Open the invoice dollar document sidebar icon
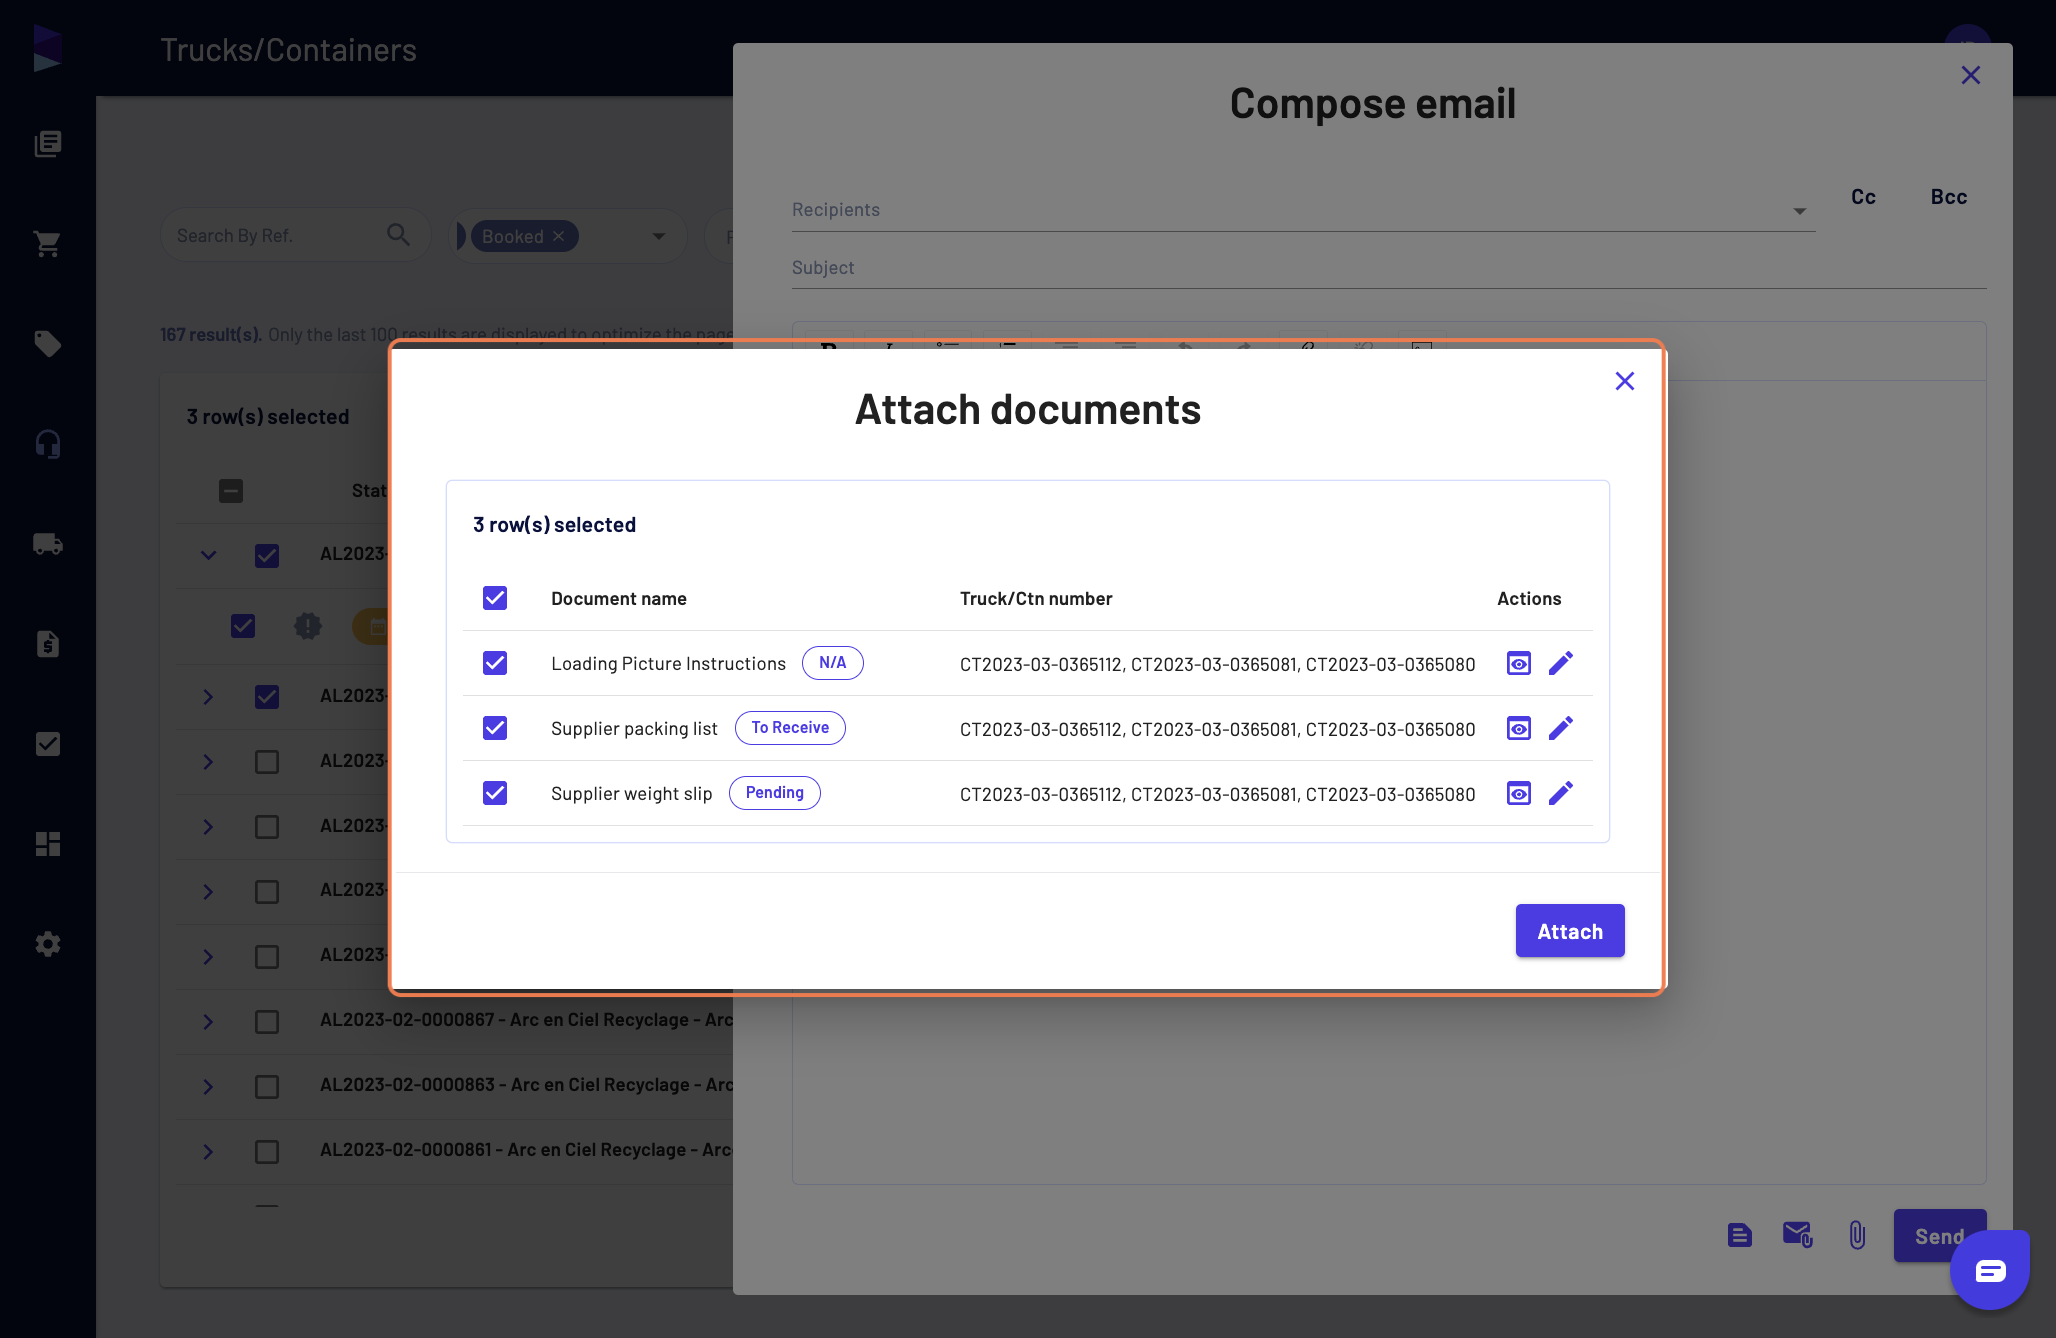The image size is (2056, 1338). (47, 644)
